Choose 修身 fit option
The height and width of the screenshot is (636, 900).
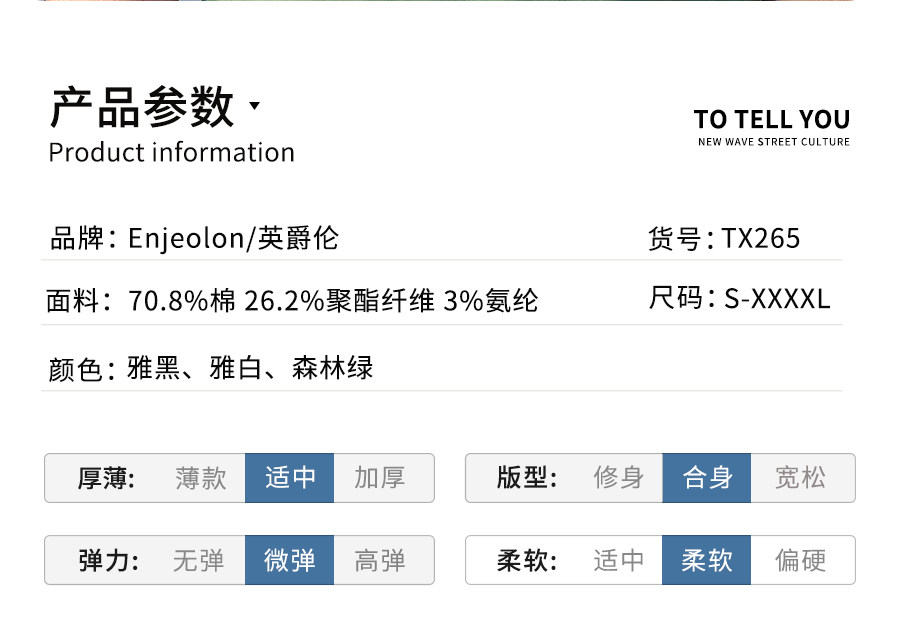click(x=618, y=478)
